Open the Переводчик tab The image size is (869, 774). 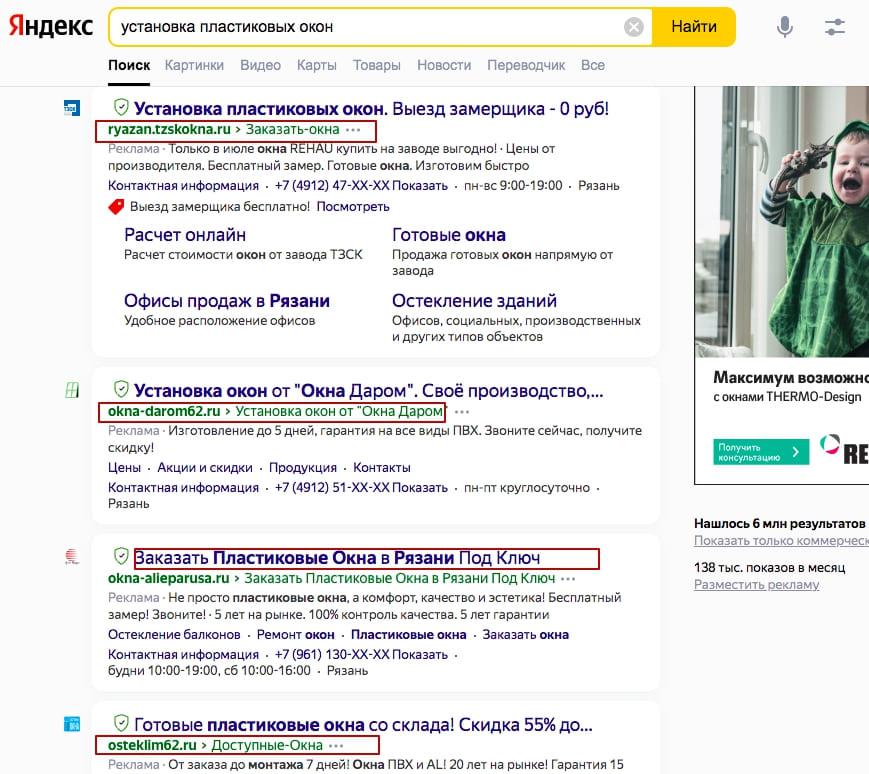pyautogui.click(x=526, y=65)
